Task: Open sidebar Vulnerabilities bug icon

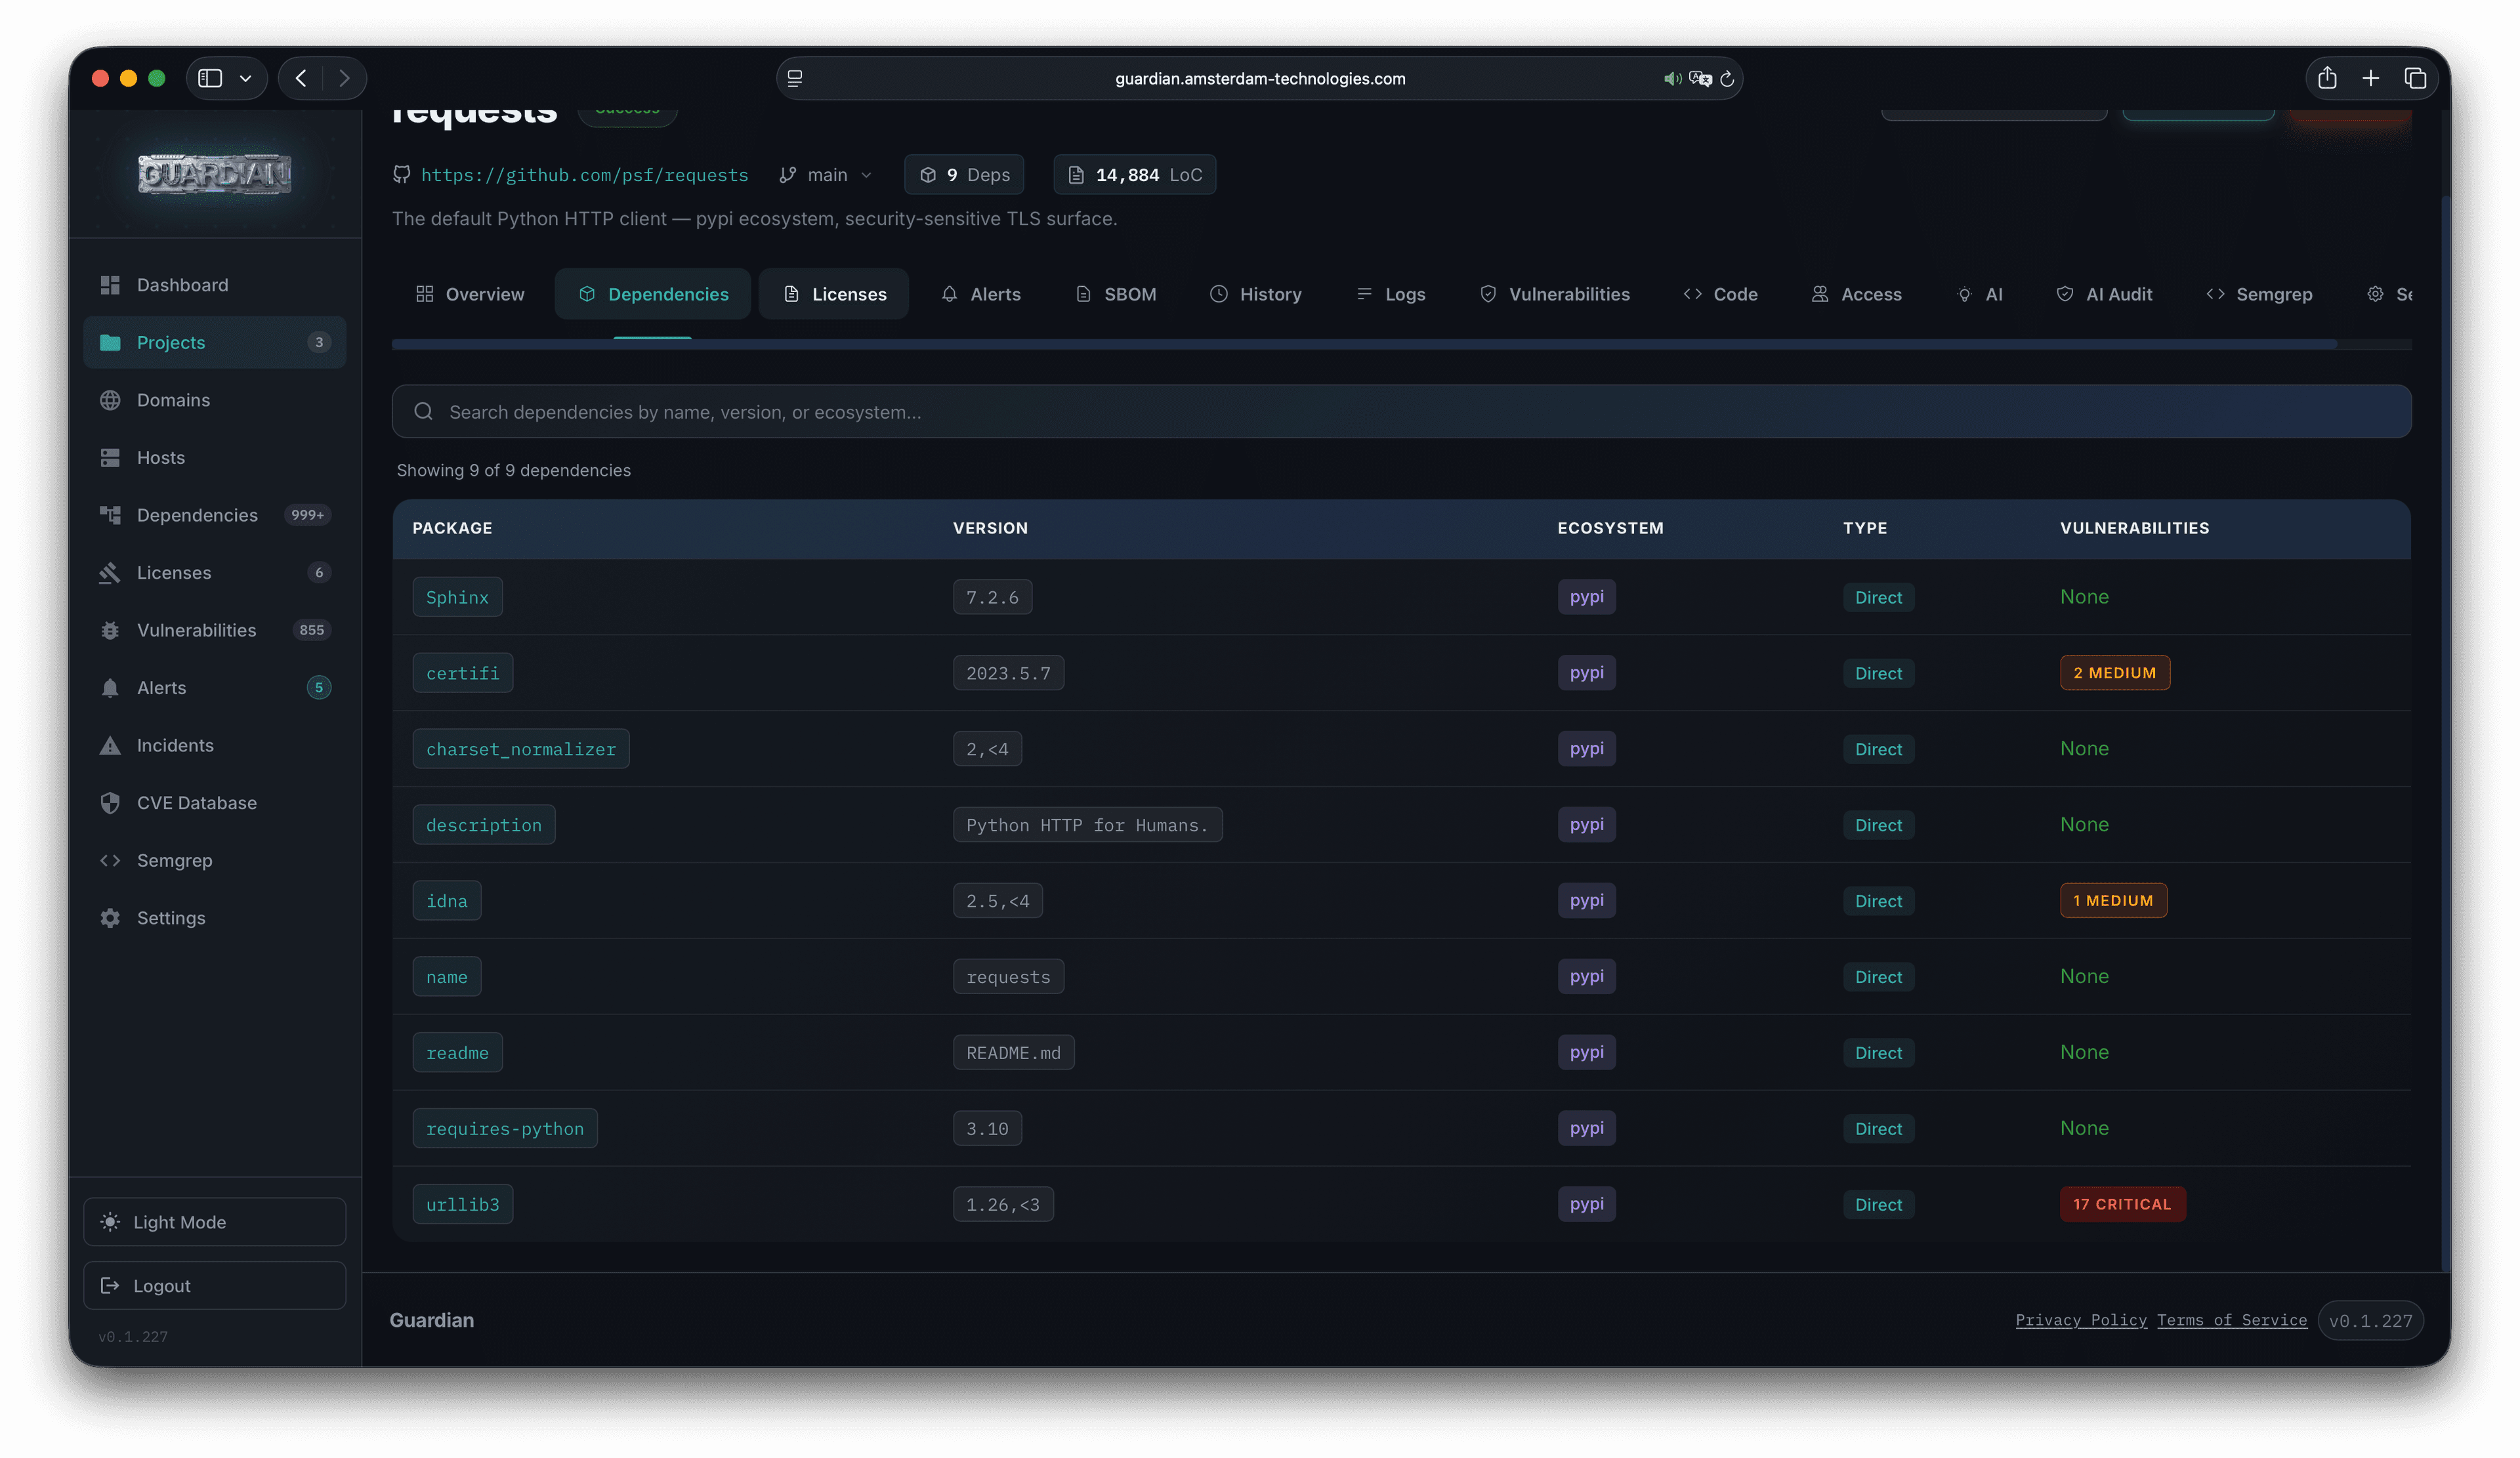Action: (x=110, y=630)
